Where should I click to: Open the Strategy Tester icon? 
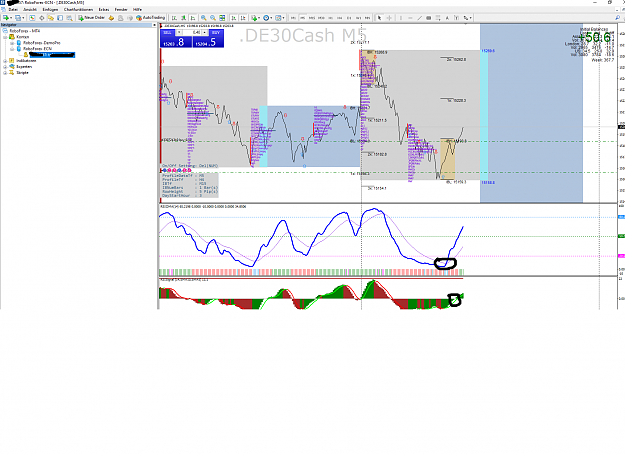pos(69,18)
